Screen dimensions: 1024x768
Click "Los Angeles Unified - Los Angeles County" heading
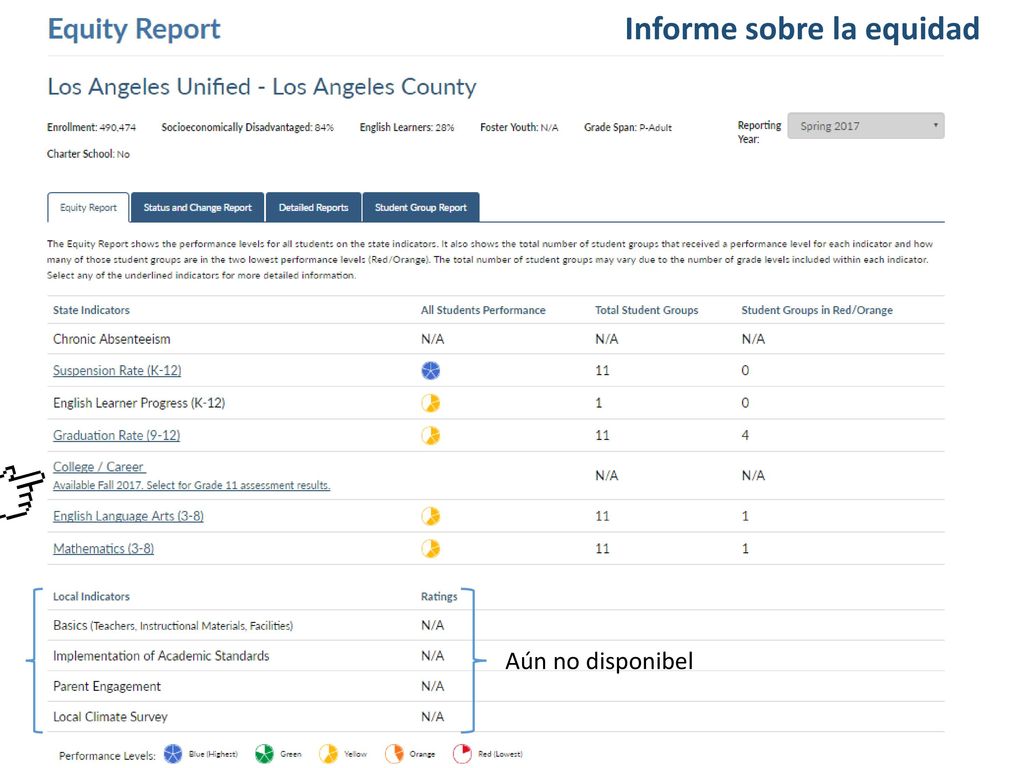[x=262, y=87]
